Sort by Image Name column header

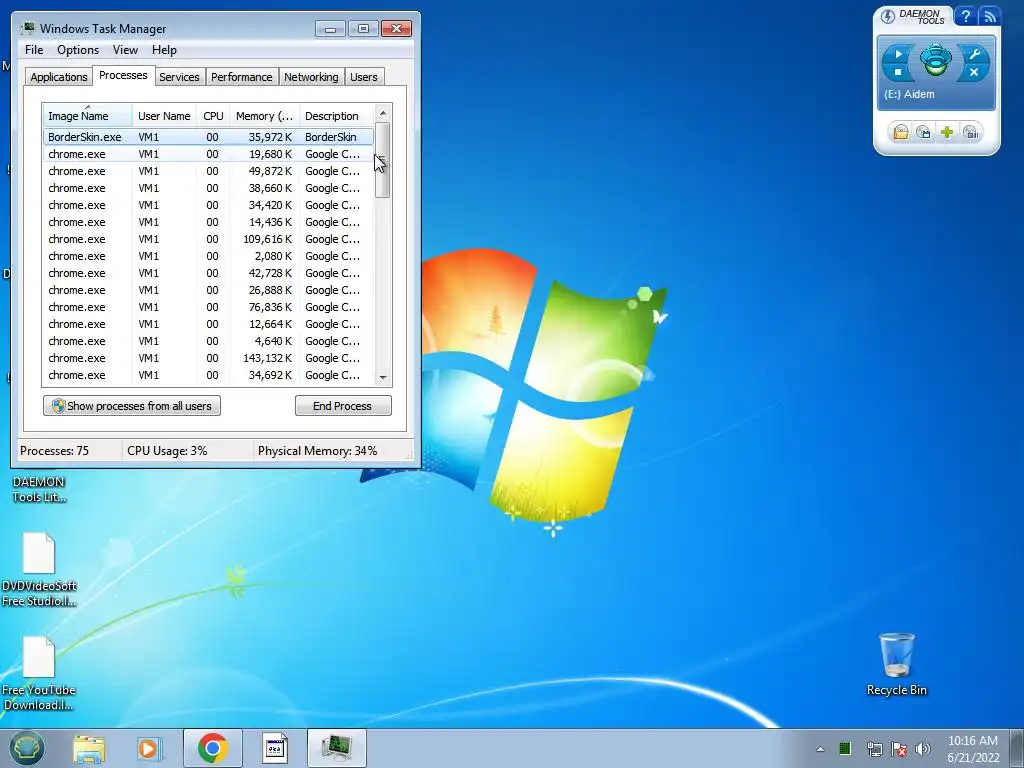(x=88, y=116)
